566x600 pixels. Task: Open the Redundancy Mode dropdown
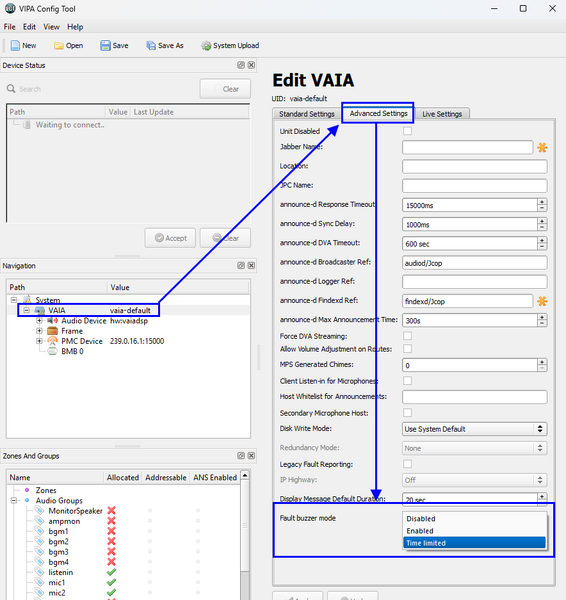tap(474, 448)
